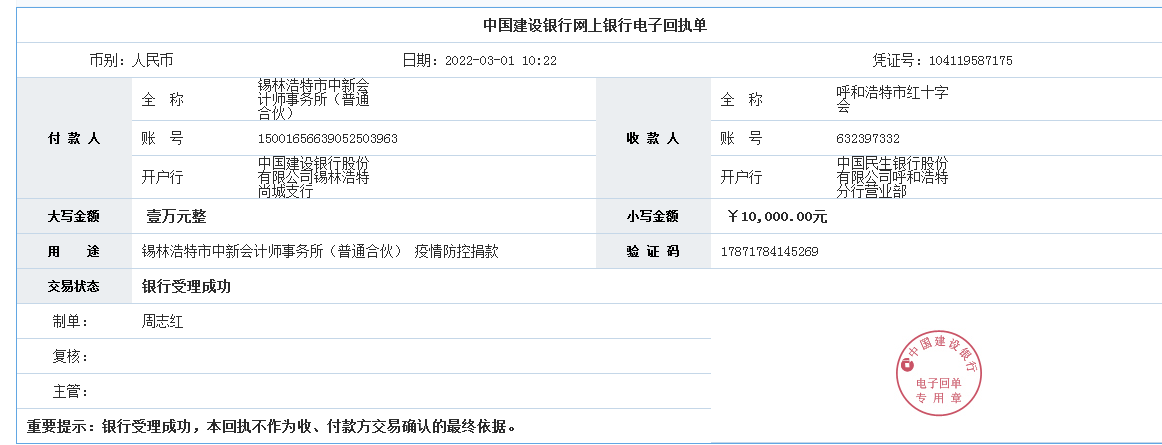
Task: Select payer name 锡林浩特市中新会计师事务所
Action: click(313, 99)
